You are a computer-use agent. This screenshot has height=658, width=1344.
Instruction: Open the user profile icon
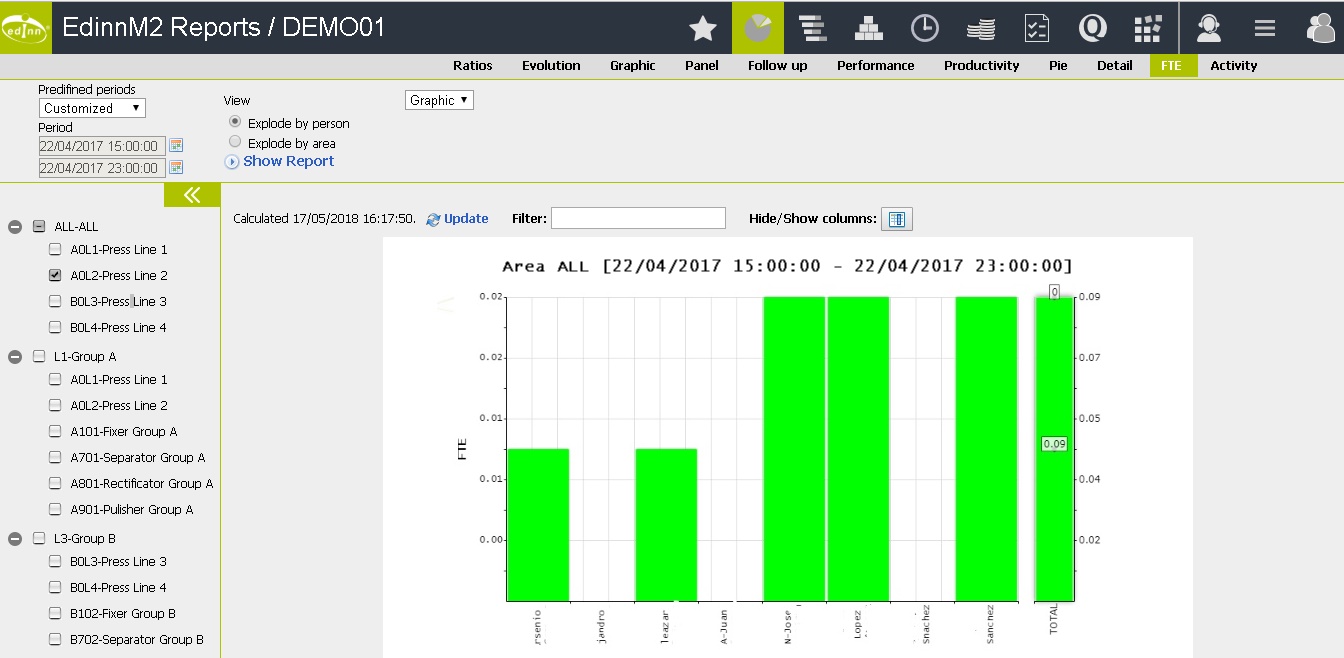[x=1321, y=28]
